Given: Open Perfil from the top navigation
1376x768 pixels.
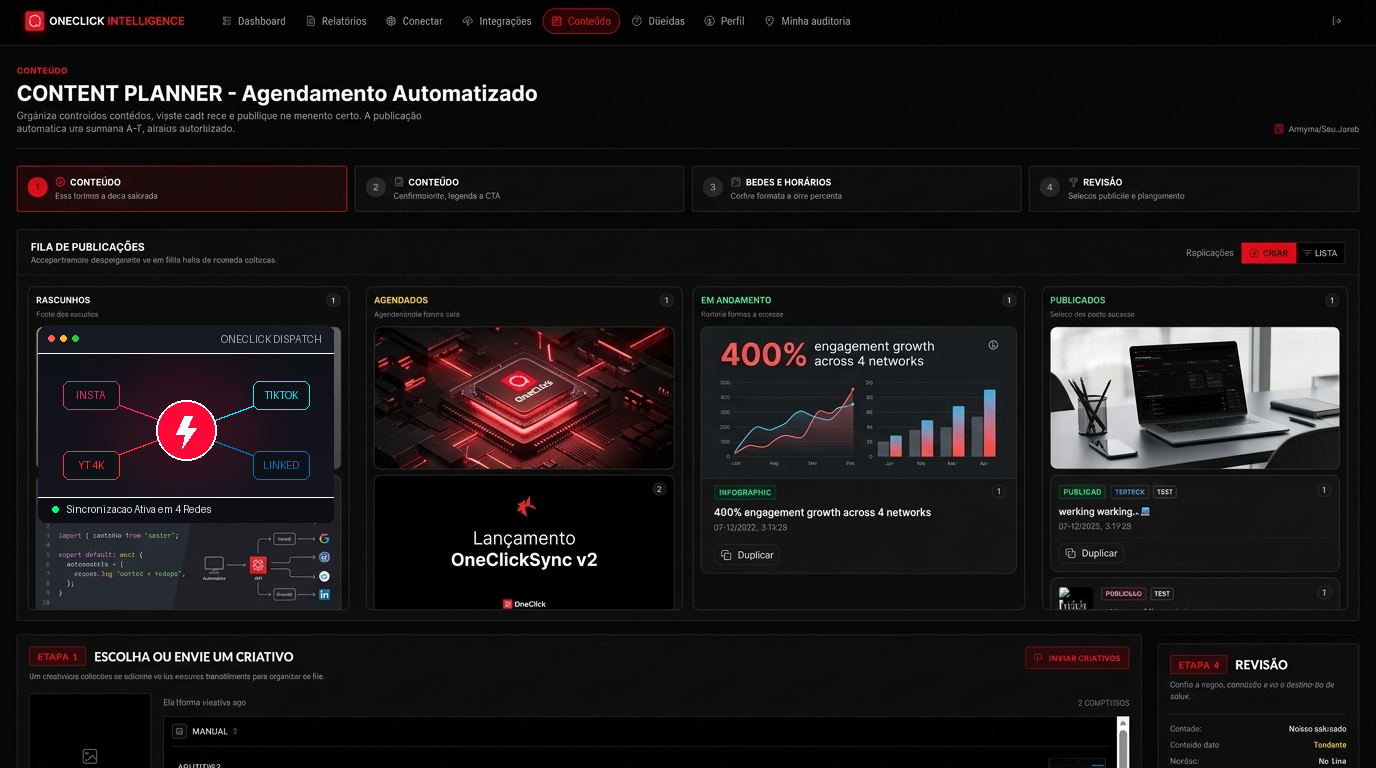Looking at the screenshot, I should coord(724,21).
